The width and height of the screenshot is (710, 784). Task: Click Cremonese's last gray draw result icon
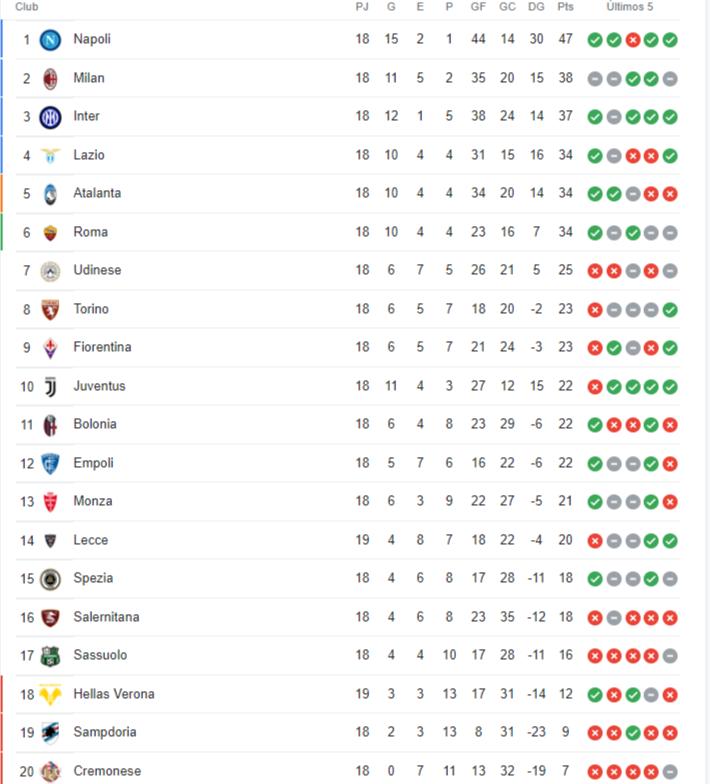[x=670, y=771]
